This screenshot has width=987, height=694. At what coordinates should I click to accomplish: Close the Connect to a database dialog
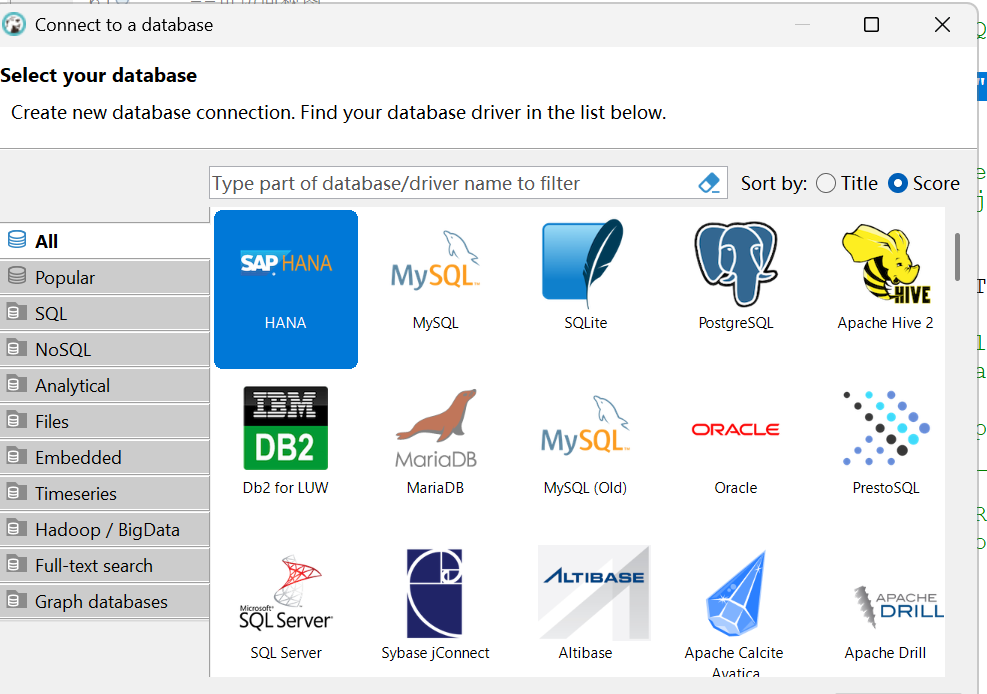coord(942,25)
